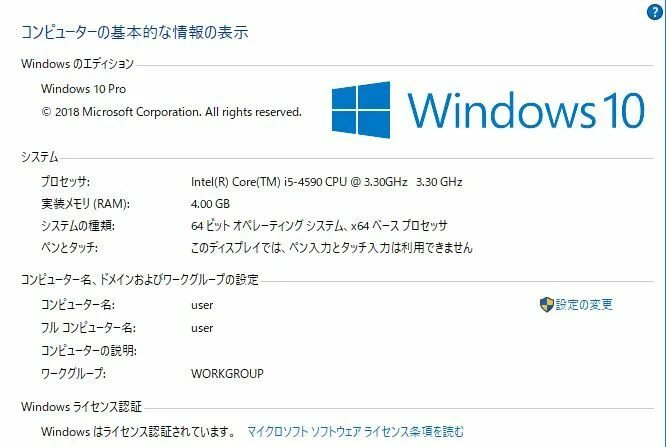
Task: Click the コンピューターの基本的な情報の表示 heading
Action: click(135, 32)
